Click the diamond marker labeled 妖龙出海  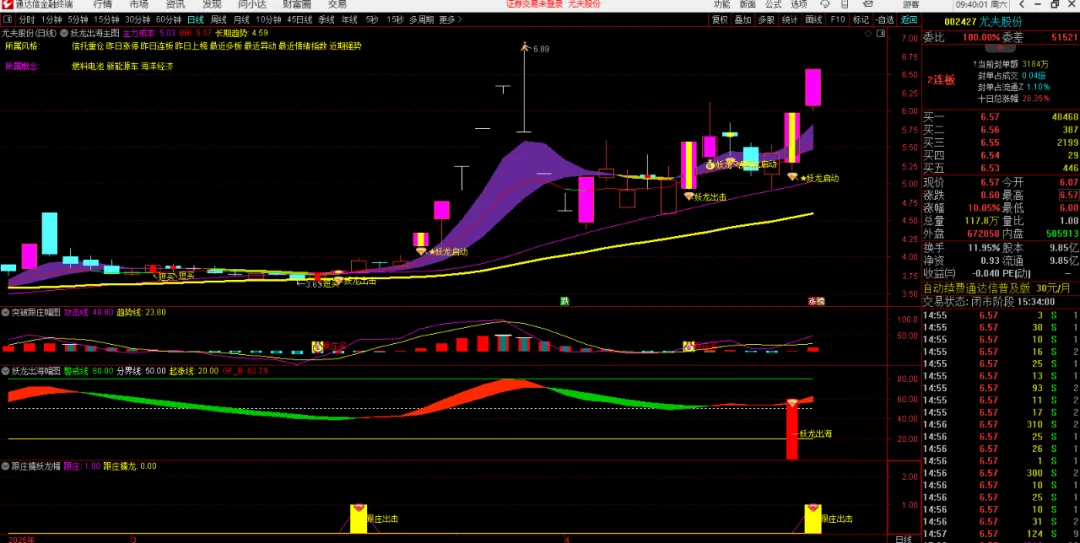click(793, 402)
